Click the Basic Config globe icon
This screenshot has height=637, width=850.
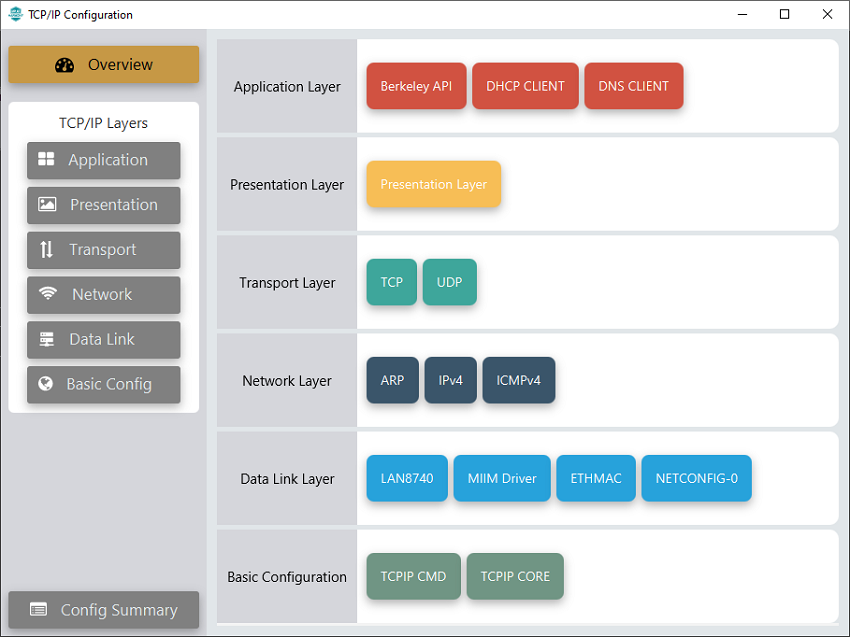[x=46, y=384]
